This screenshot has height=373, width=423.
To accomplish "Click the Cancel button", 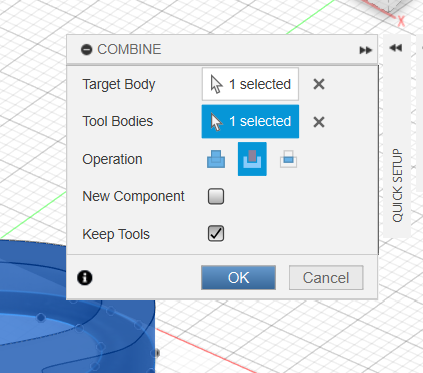I will point(326,278).
